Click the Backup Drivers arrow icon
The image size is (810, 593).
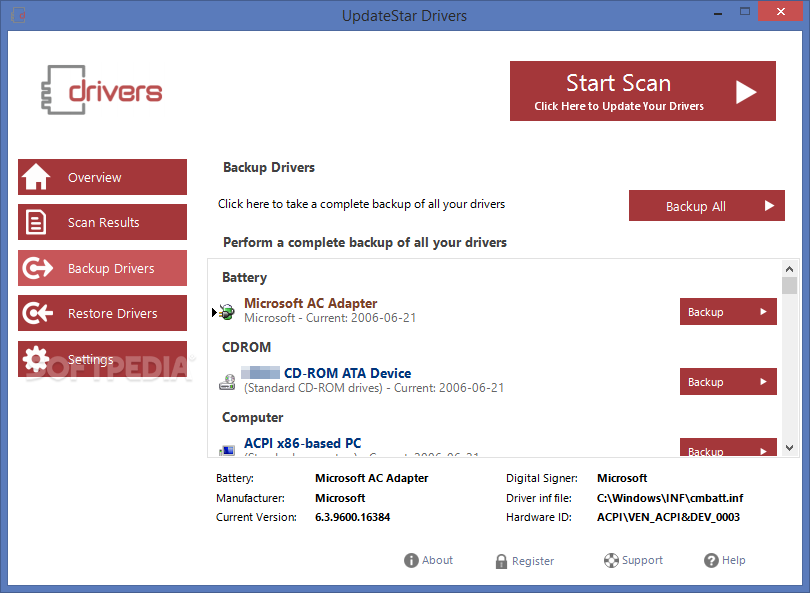click(x=37, y=268)
